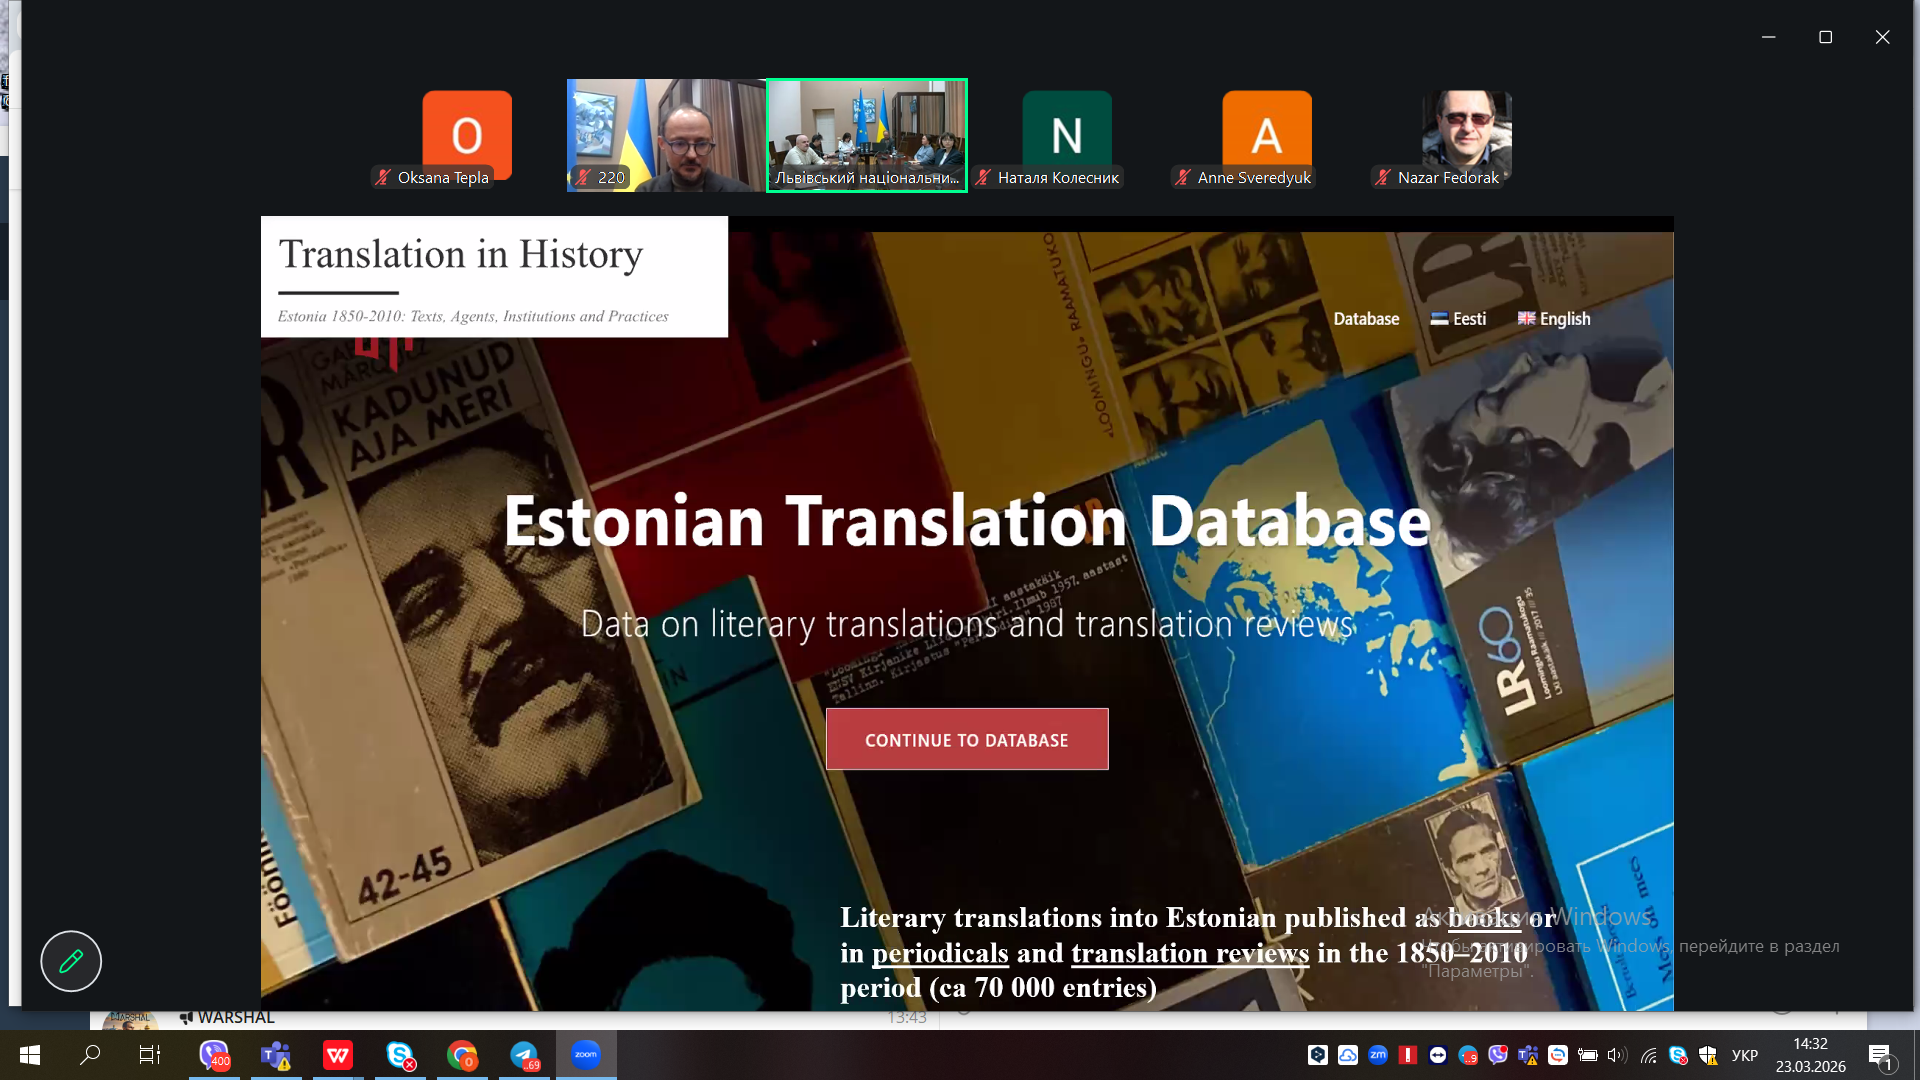Click the TeamViewer tray icon
Image resolution: width=1920 pixels, height=1080 pixels.
[1438, 1055]
